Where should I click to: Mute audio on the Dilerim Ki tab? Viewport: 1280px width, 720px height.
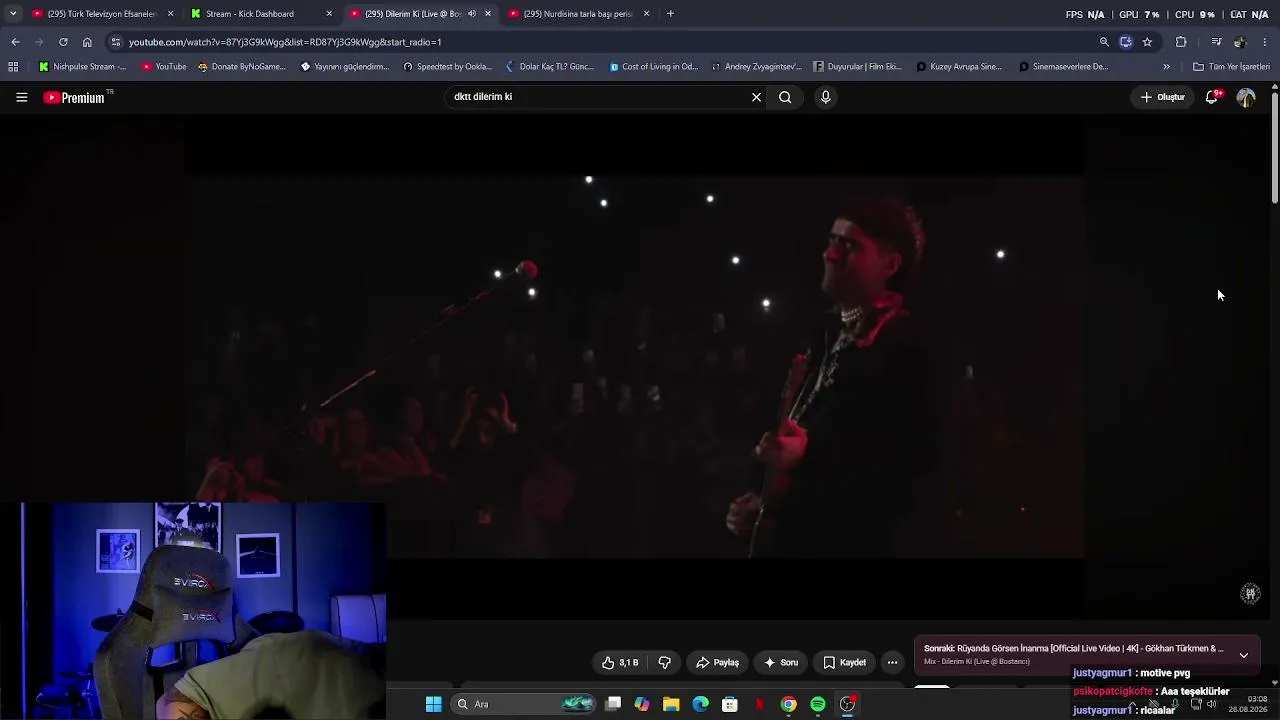(472, 14)
